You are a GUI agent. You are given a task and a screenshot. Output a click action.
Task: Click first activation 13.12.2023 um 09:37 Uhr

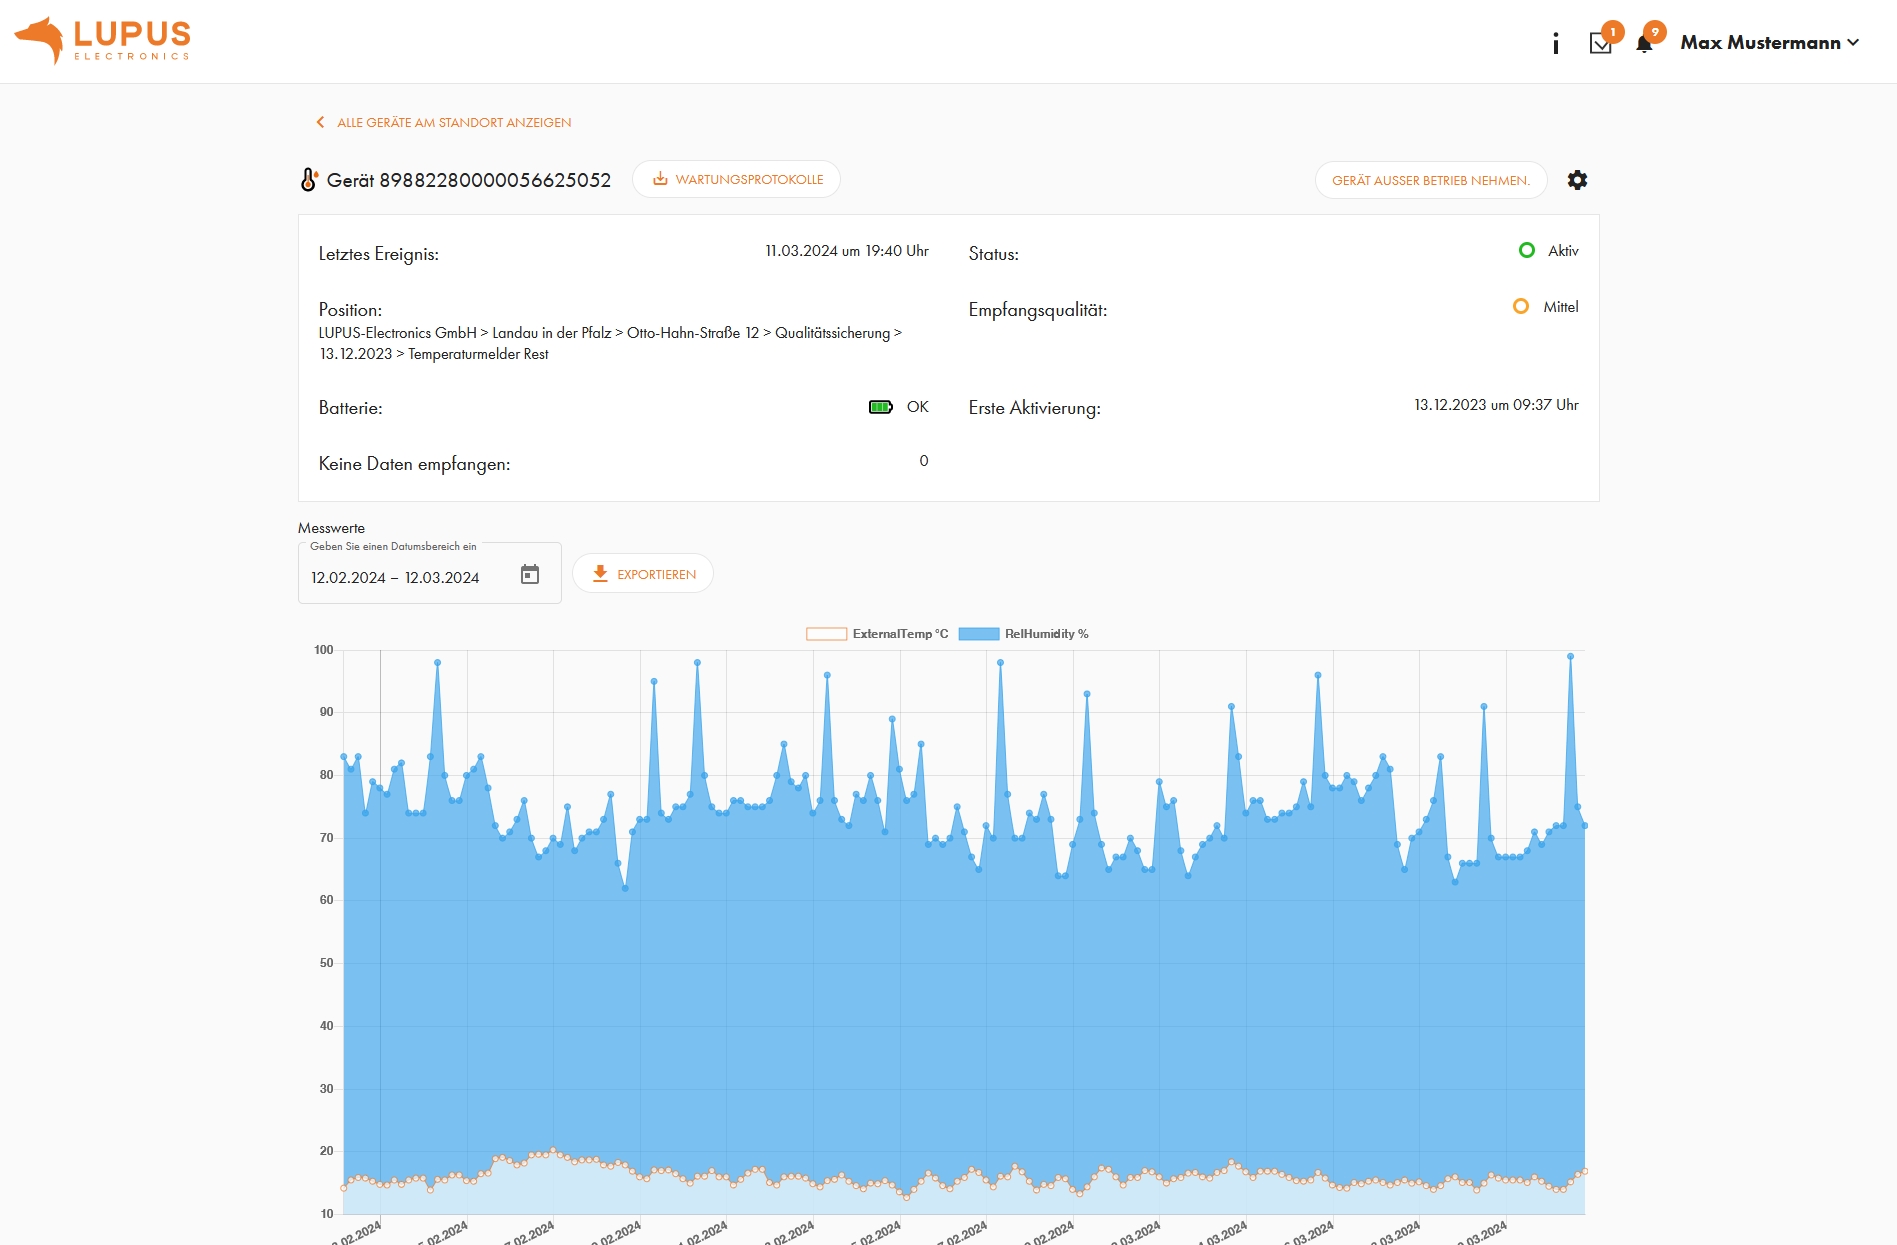click(x=1496, y=405)
